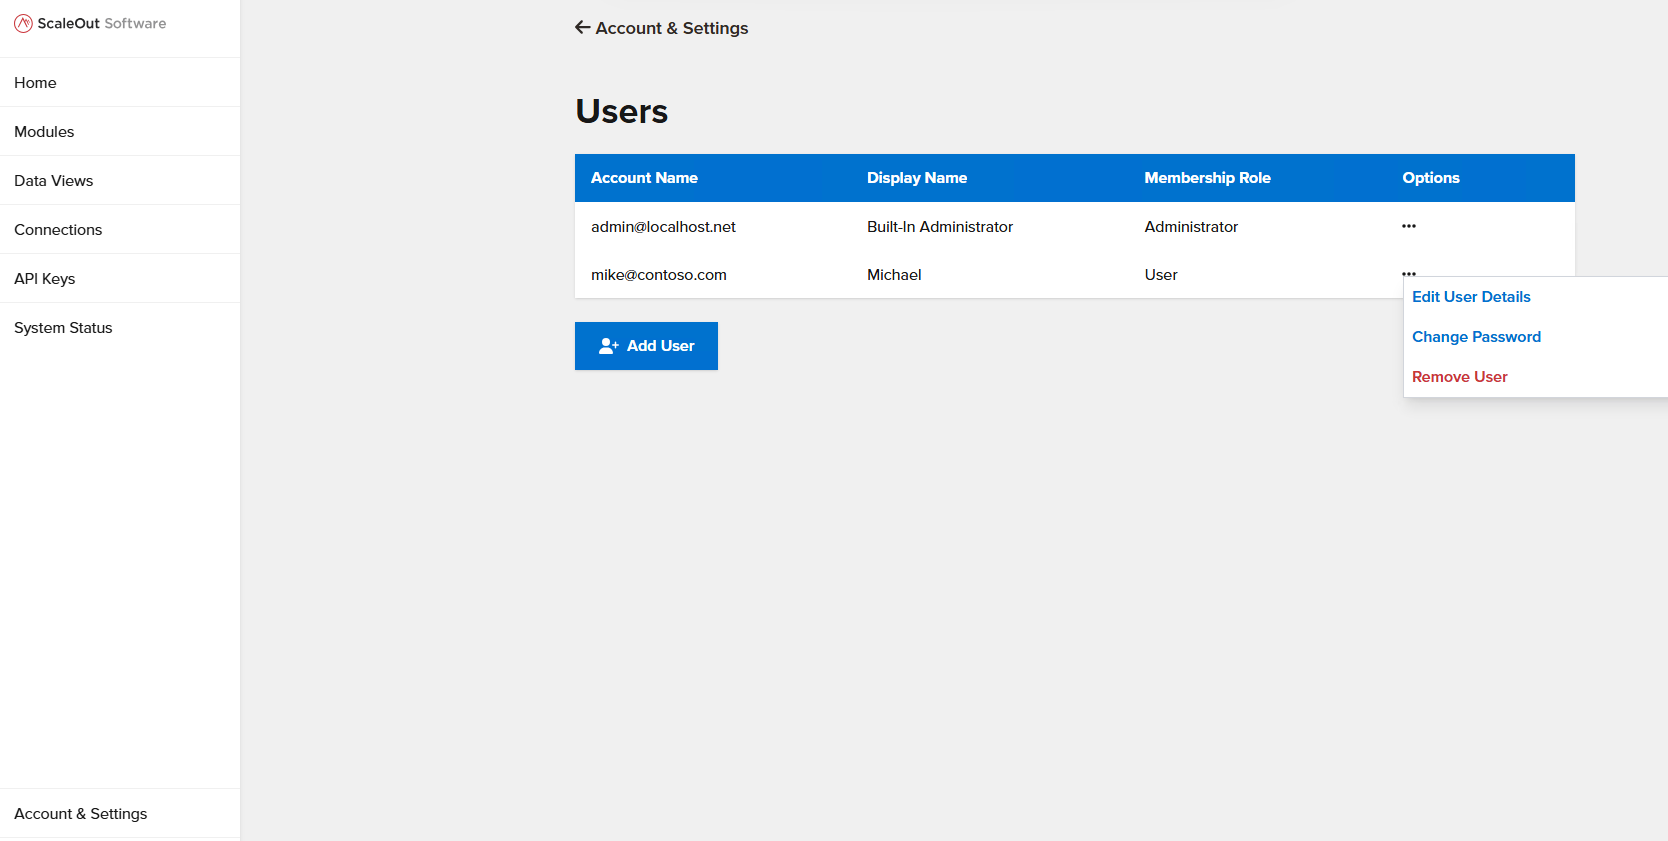Navigate to Modules in the sidebar

pos(44,132)
